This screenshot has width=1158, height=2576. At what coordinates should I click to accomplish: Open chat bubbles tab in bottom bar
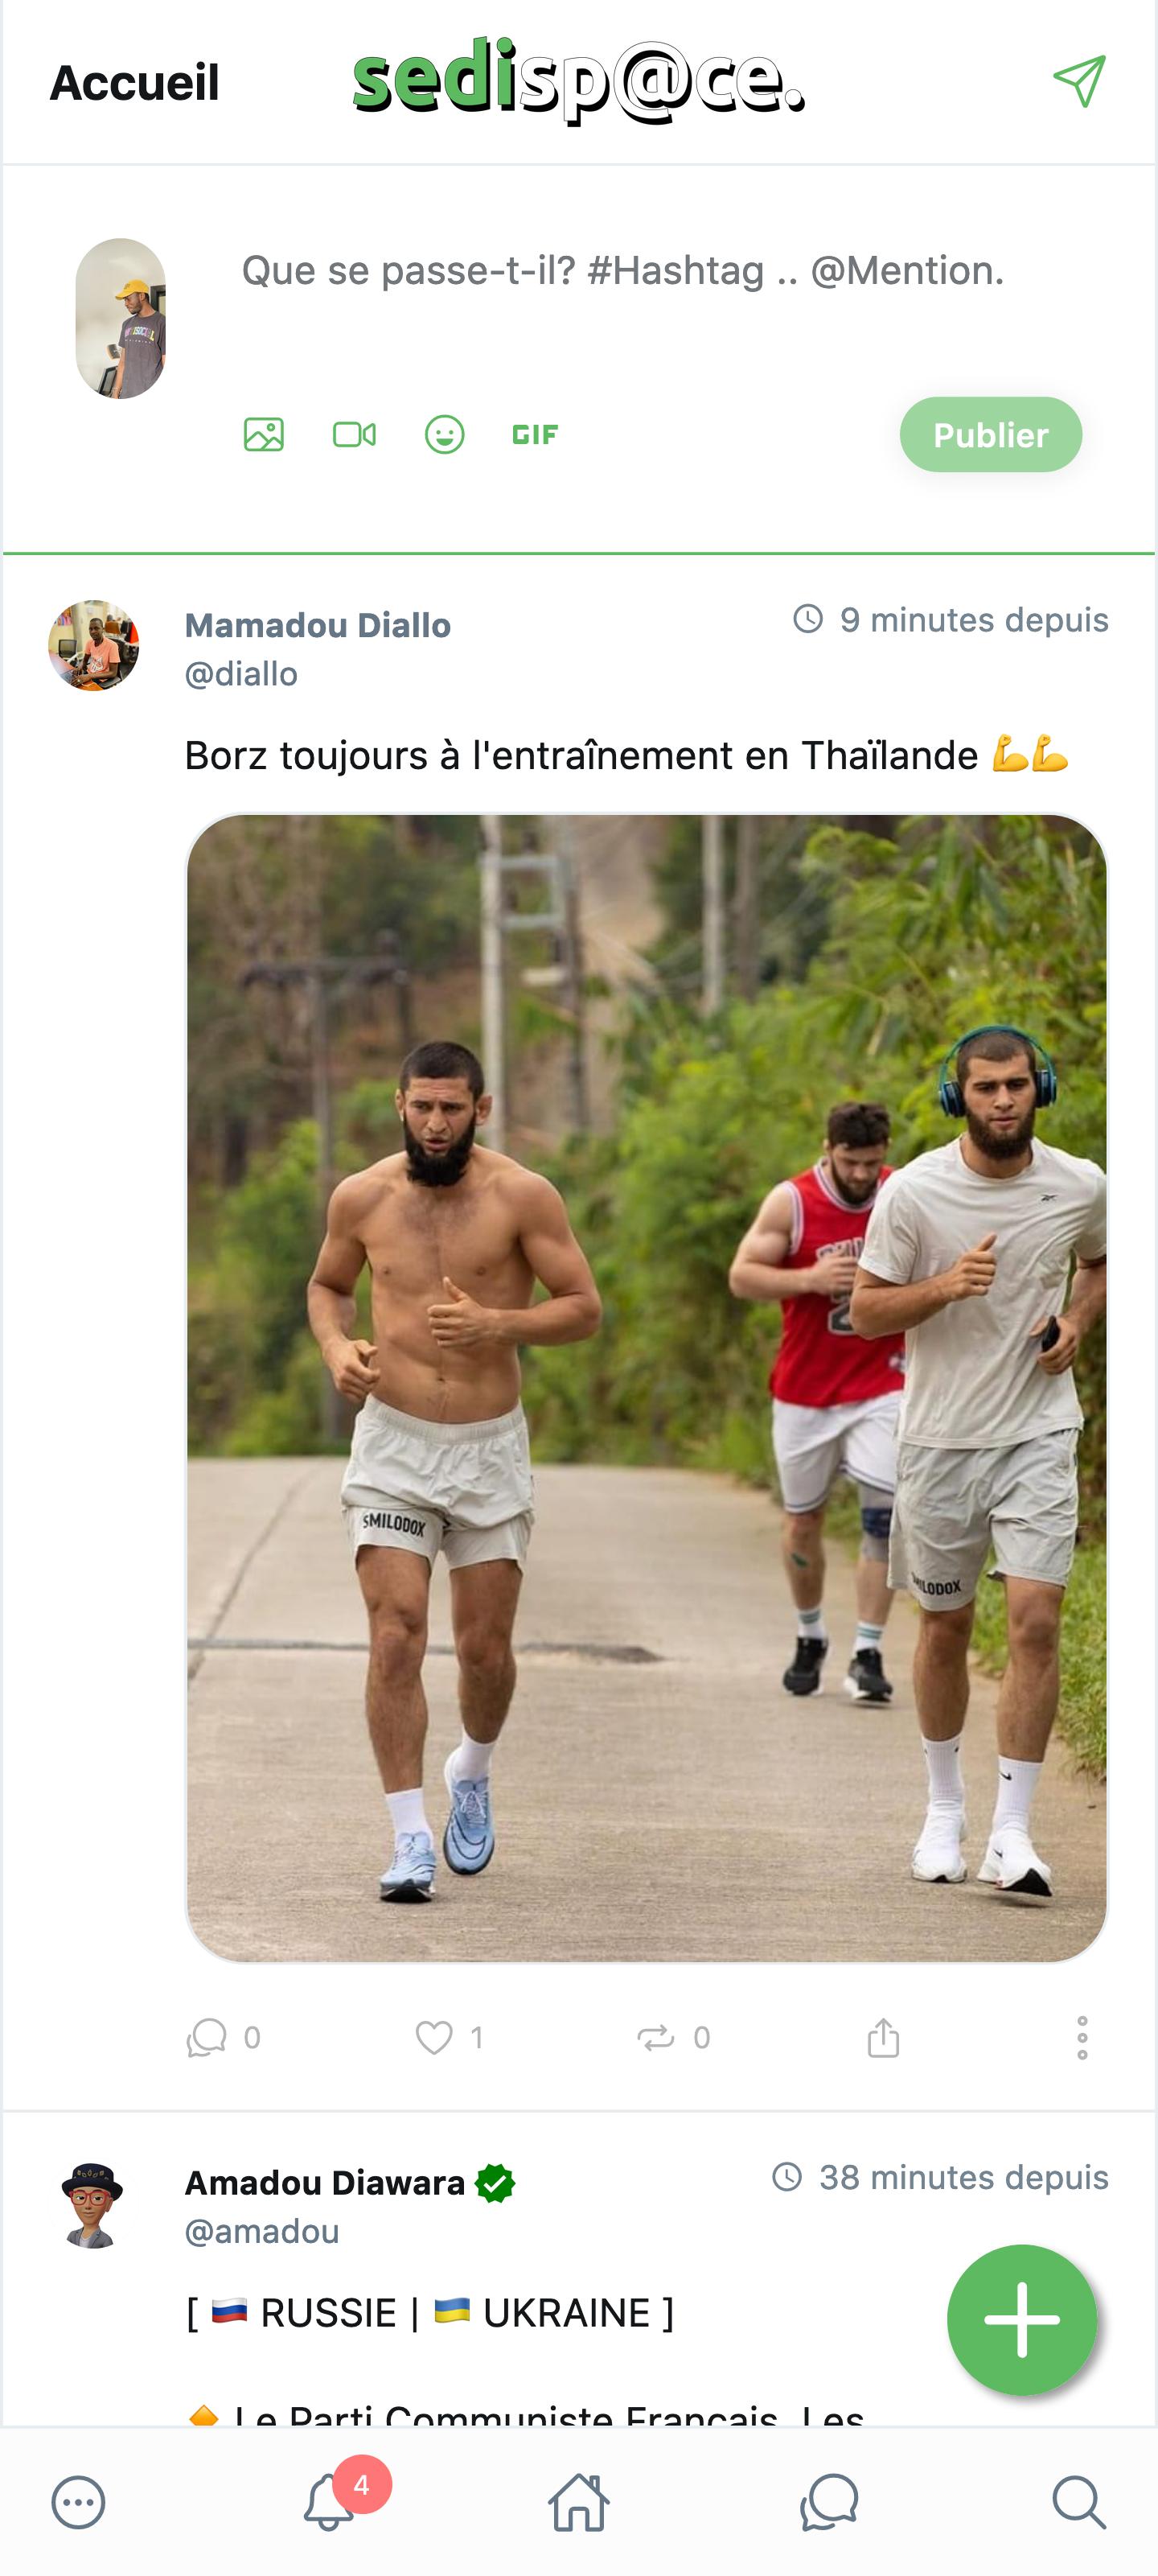[x=829, y=2503]
